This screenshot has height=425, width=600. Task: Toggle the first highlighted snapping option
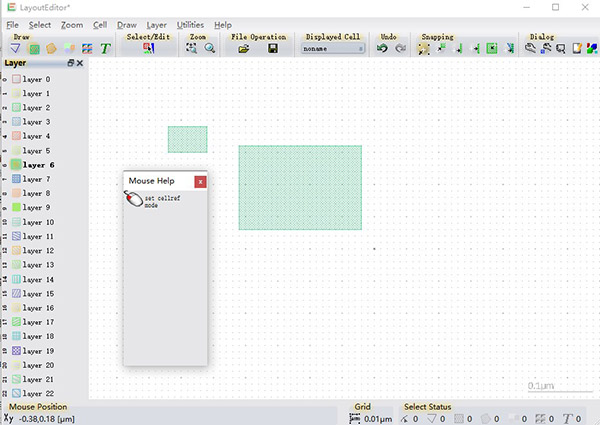423,49
